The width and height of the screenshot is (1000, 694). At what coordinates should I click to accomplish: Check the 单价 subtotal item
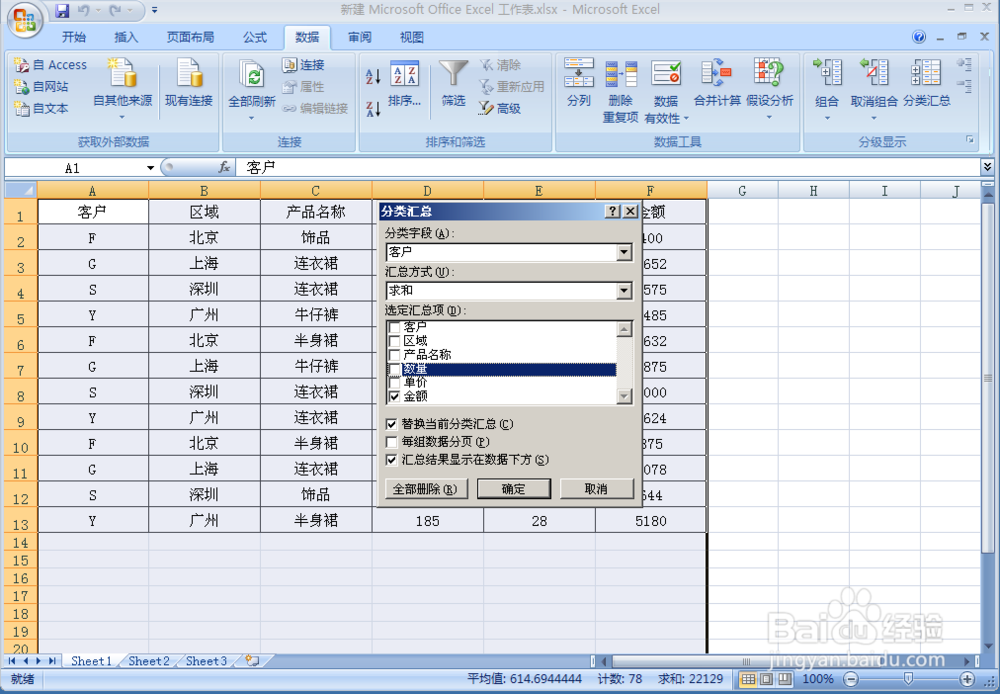pos(394,383)
